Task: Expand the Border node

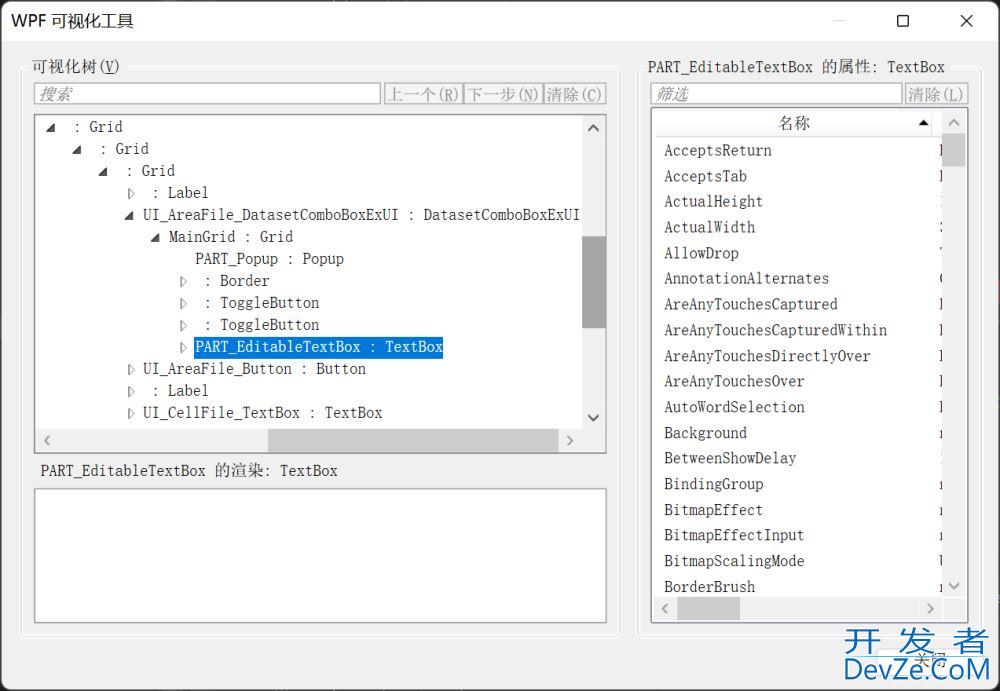Action: 183,281
